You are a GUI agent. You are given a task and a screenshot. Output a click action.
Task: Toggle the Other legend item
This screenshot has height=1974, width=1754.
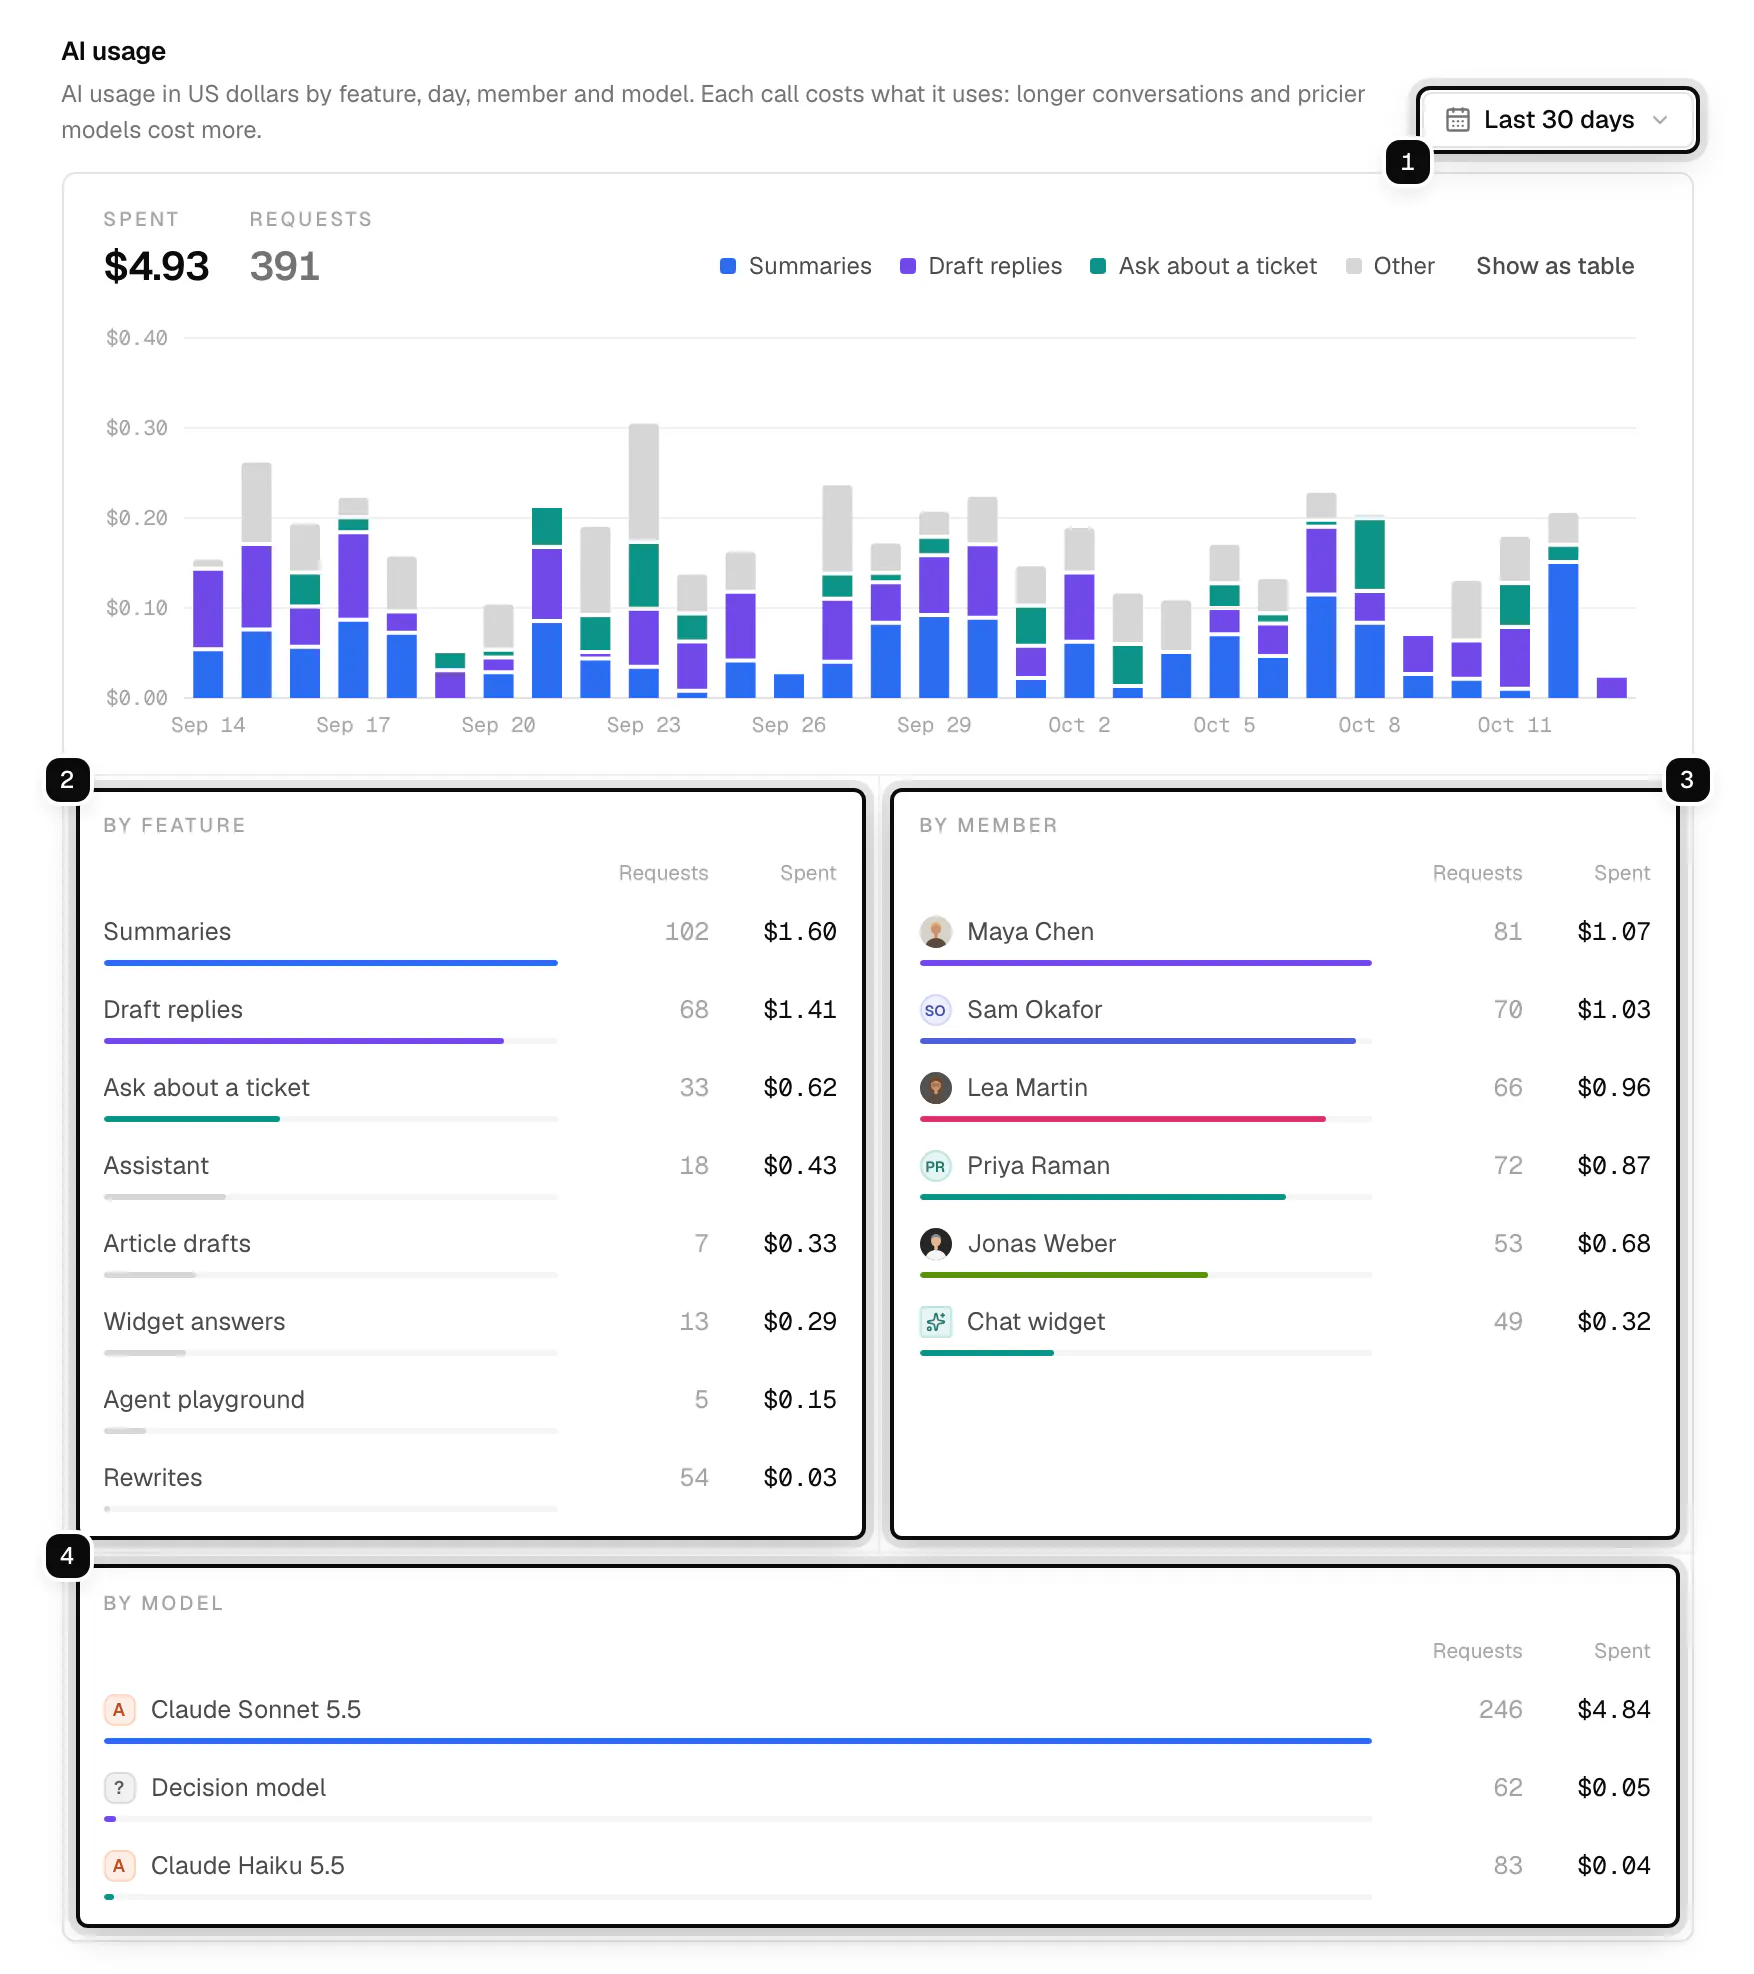pyautogui.click(x=1390, y=266)
